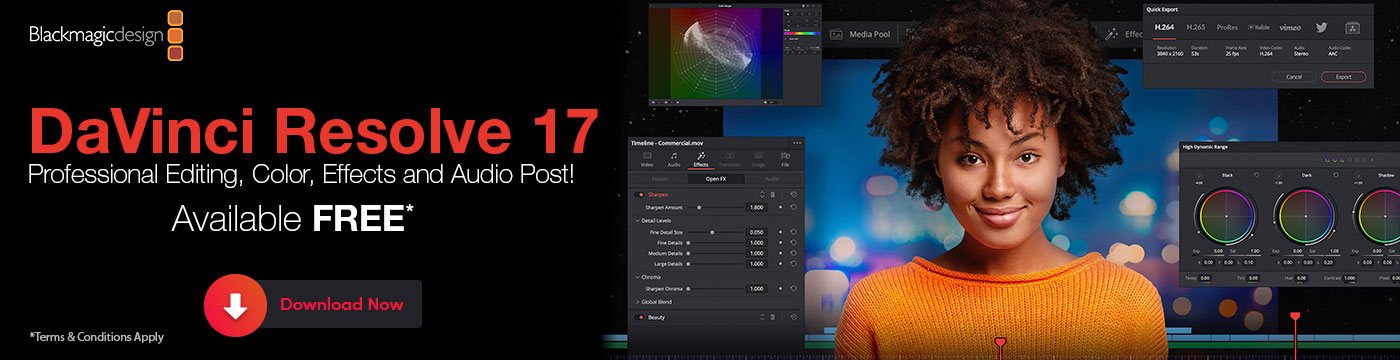Image resolution: width=1400 pixels, height=360 pixels.
Task: Click the Dark color wheel
Action: pyautogui.click(x=1306, y=217)
